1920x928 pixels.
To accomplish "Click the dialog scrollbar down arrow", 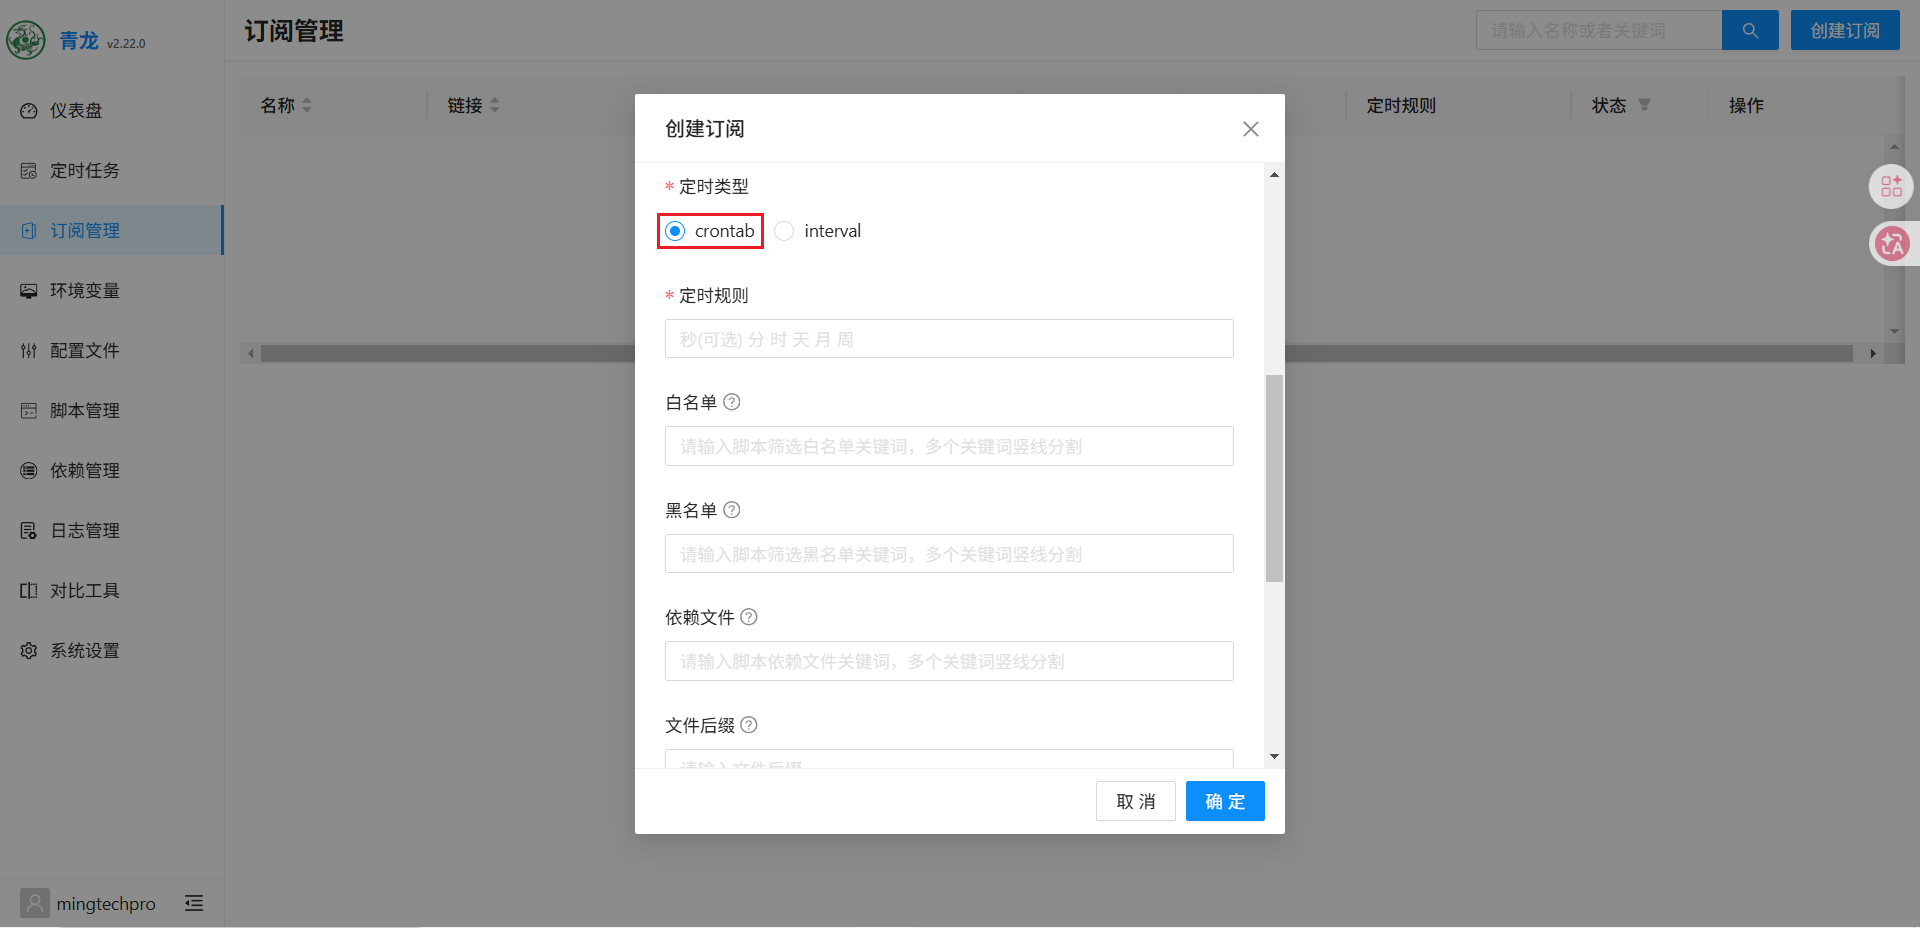I will [x=1274, y=757].
